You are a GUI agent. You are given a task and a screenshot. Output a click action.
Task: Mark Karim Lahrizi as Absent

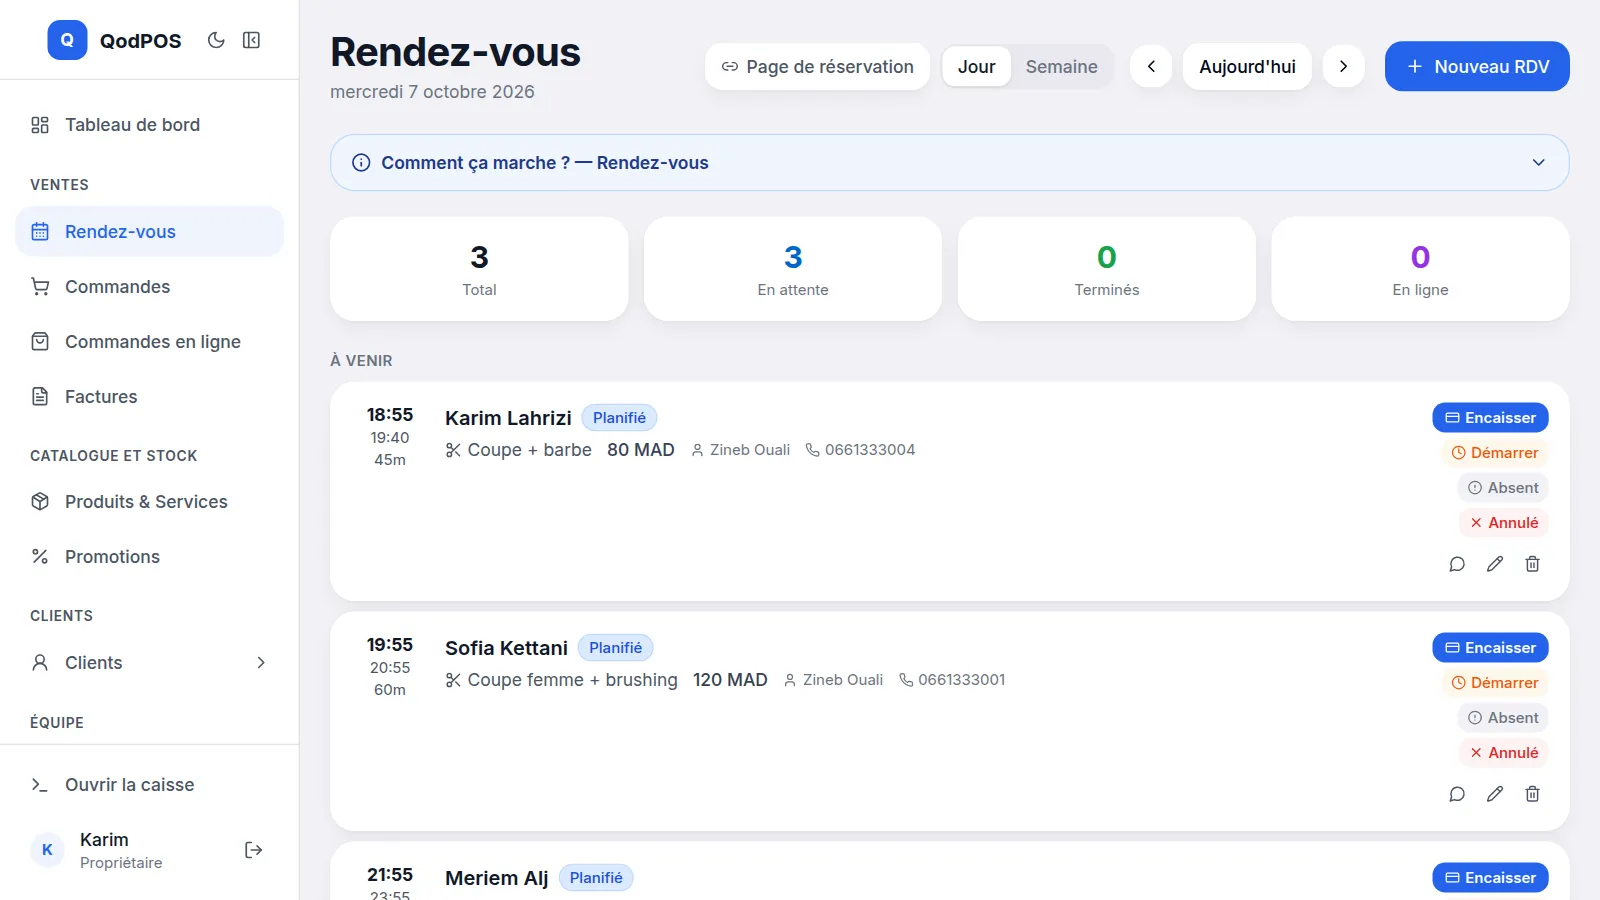pyautogui.click(x=1503, y=488)
